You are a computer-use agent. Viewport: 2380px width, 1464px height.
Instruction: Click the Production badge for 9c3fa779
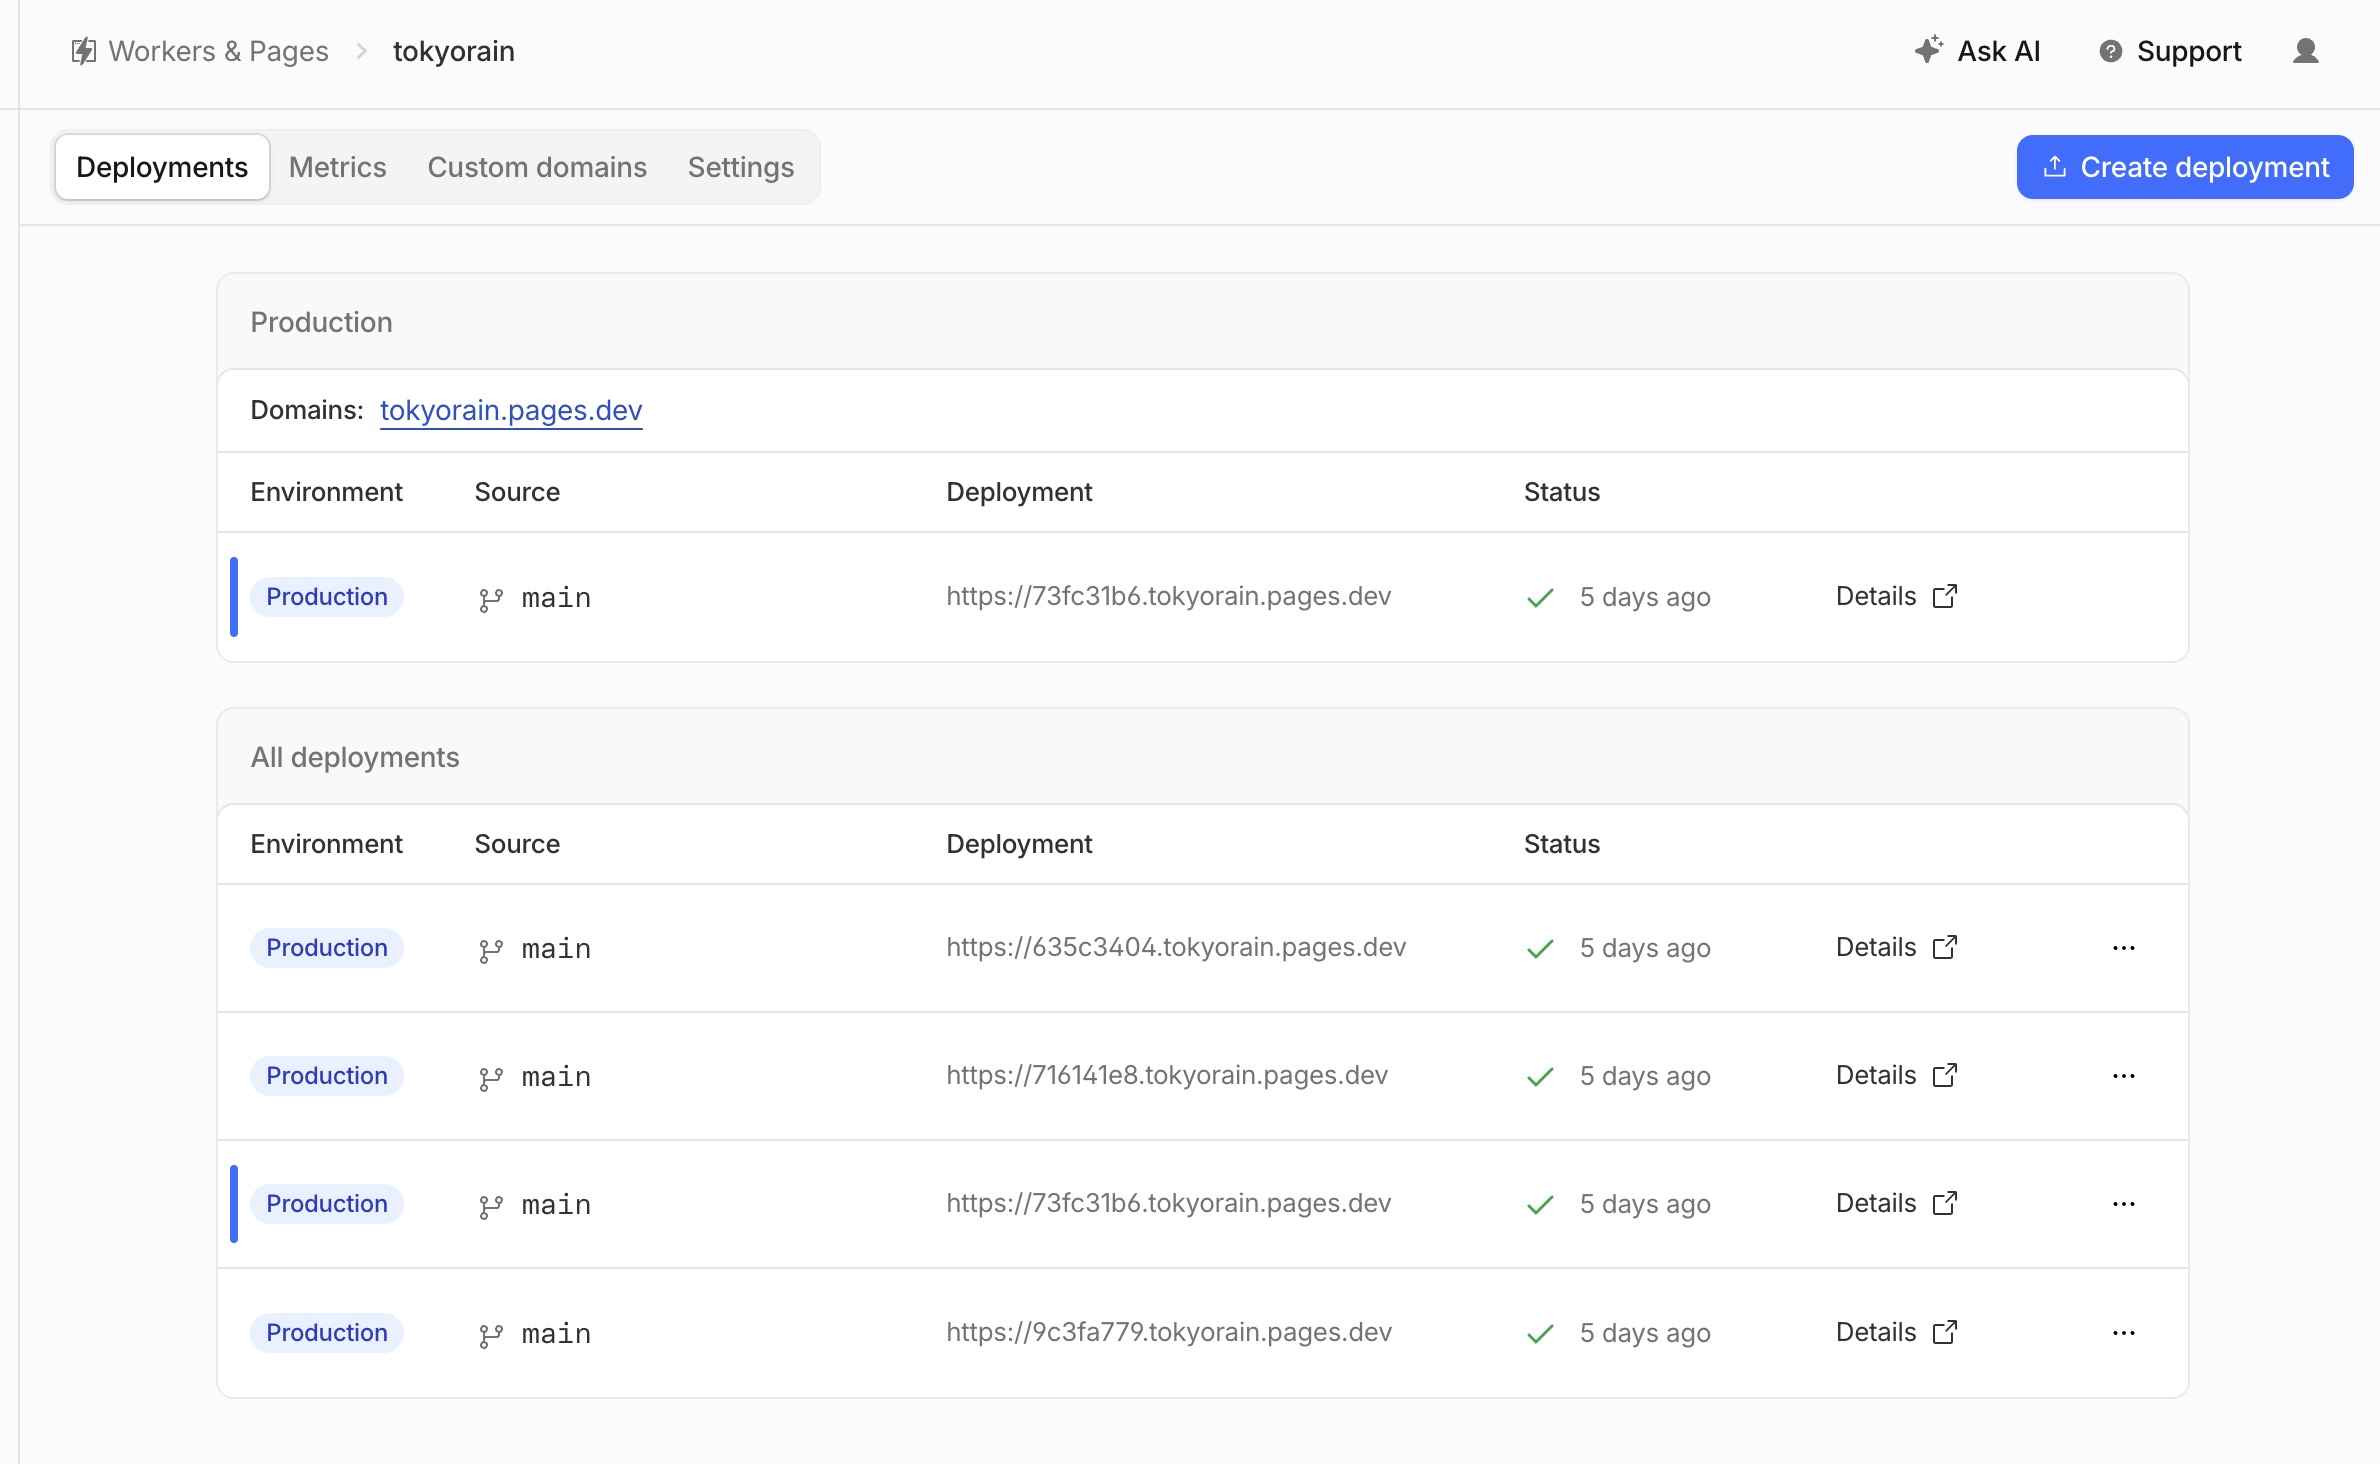point(327,1333)
